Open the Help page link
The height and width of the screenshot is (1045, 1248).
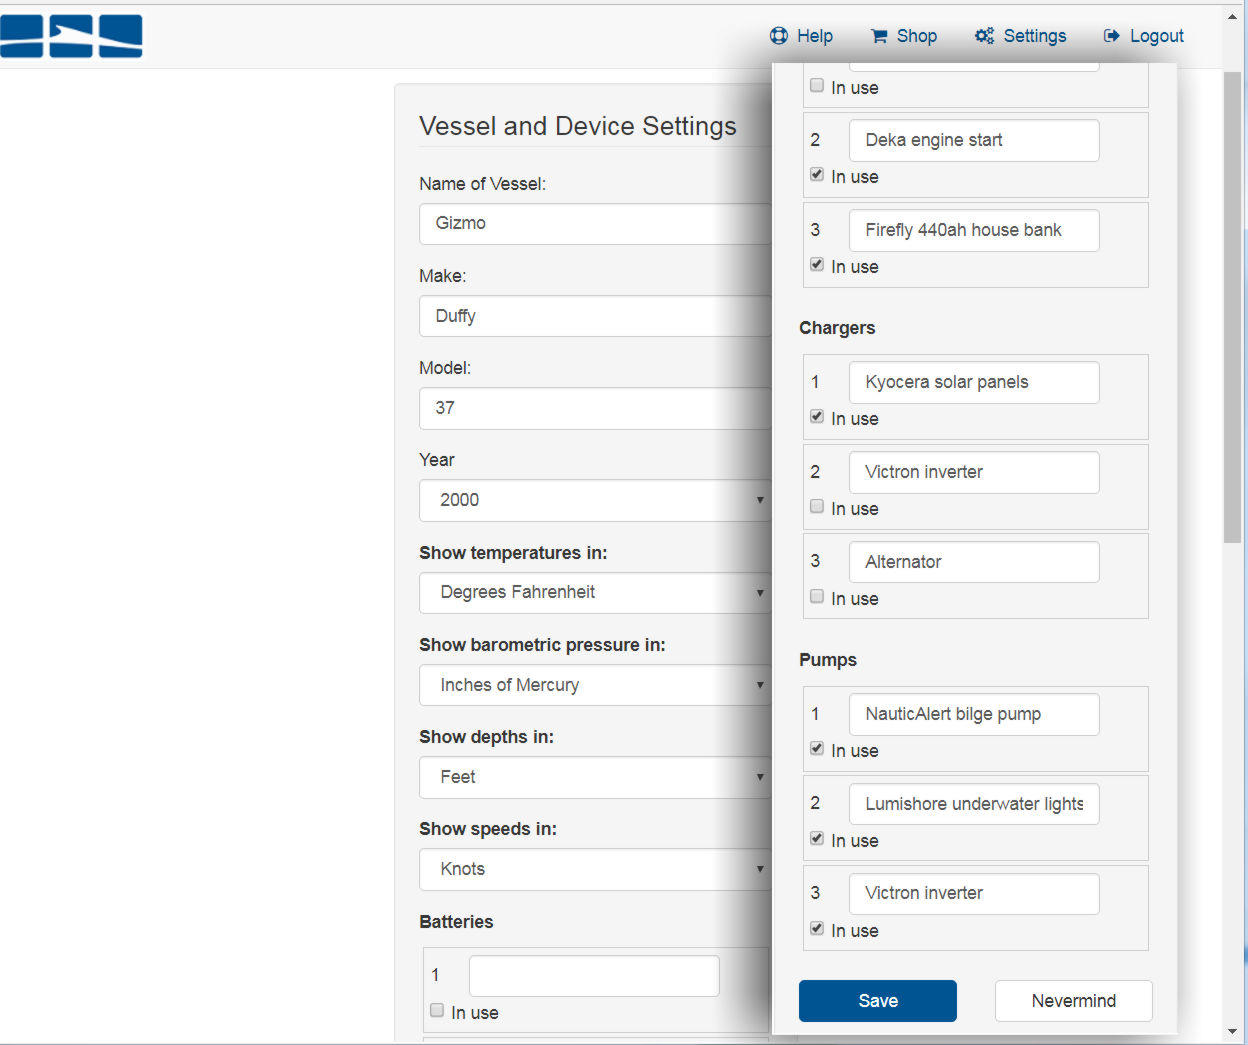click(x=801, y=36)
